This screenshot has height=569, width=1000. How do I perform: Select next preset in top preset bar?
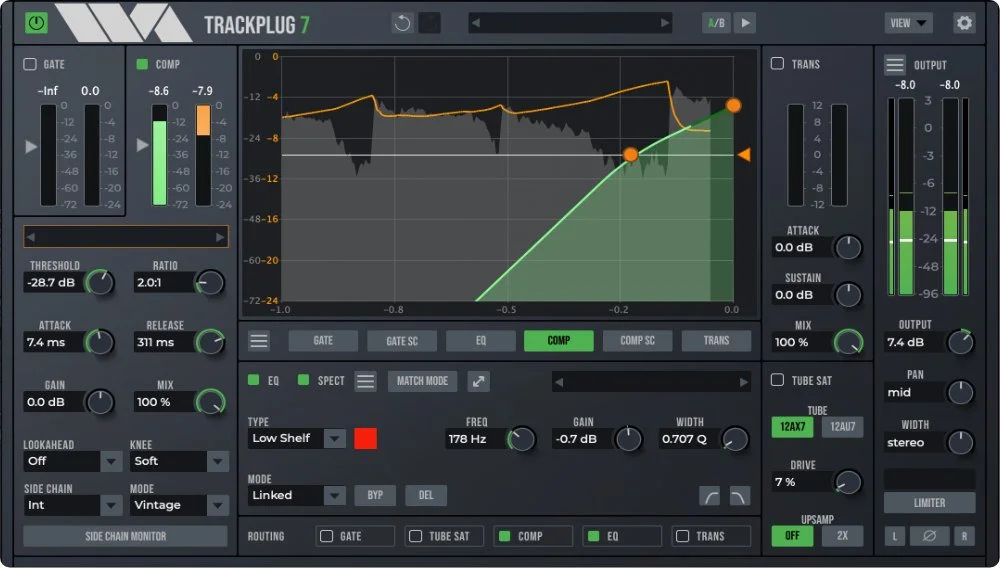point(665,24)
